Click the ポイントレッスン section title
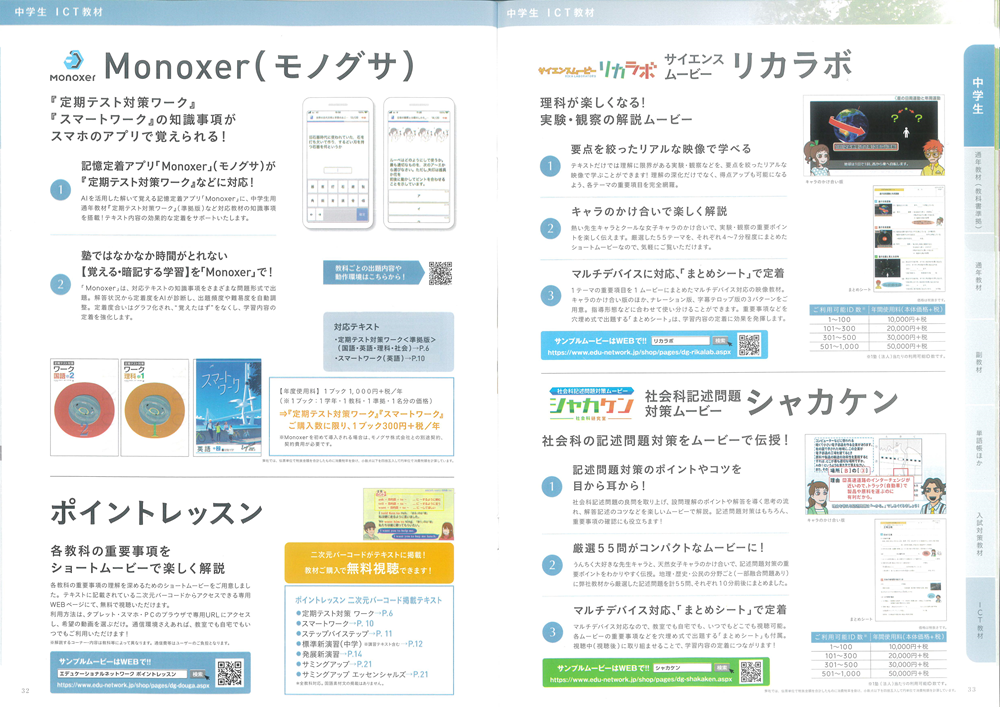The image size is (1000, 707). point(157,513)
